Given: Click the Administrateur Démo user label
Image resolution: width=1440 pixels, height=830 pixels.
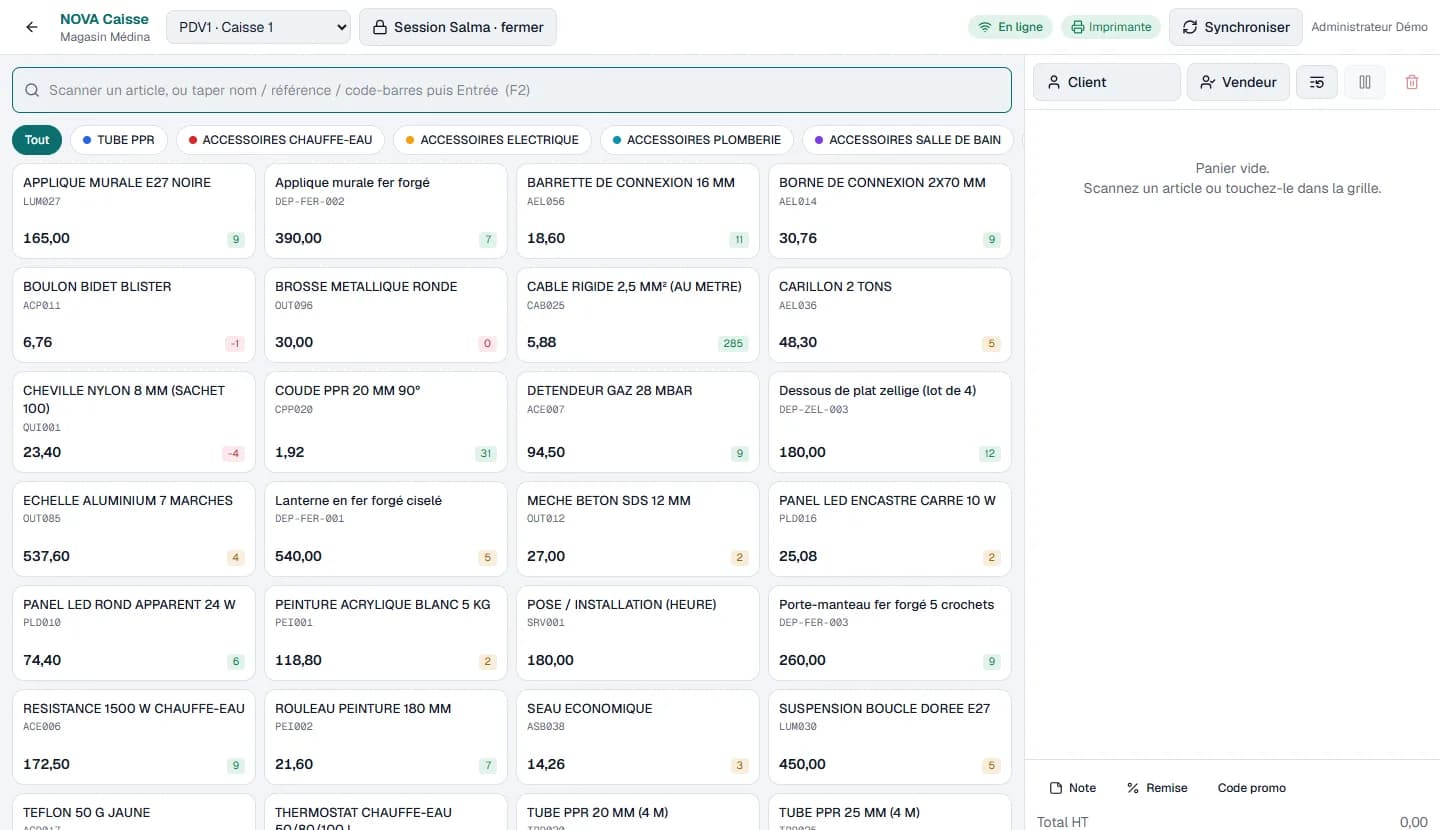Looking at the screenshot, I should [x=1369, y=27].
